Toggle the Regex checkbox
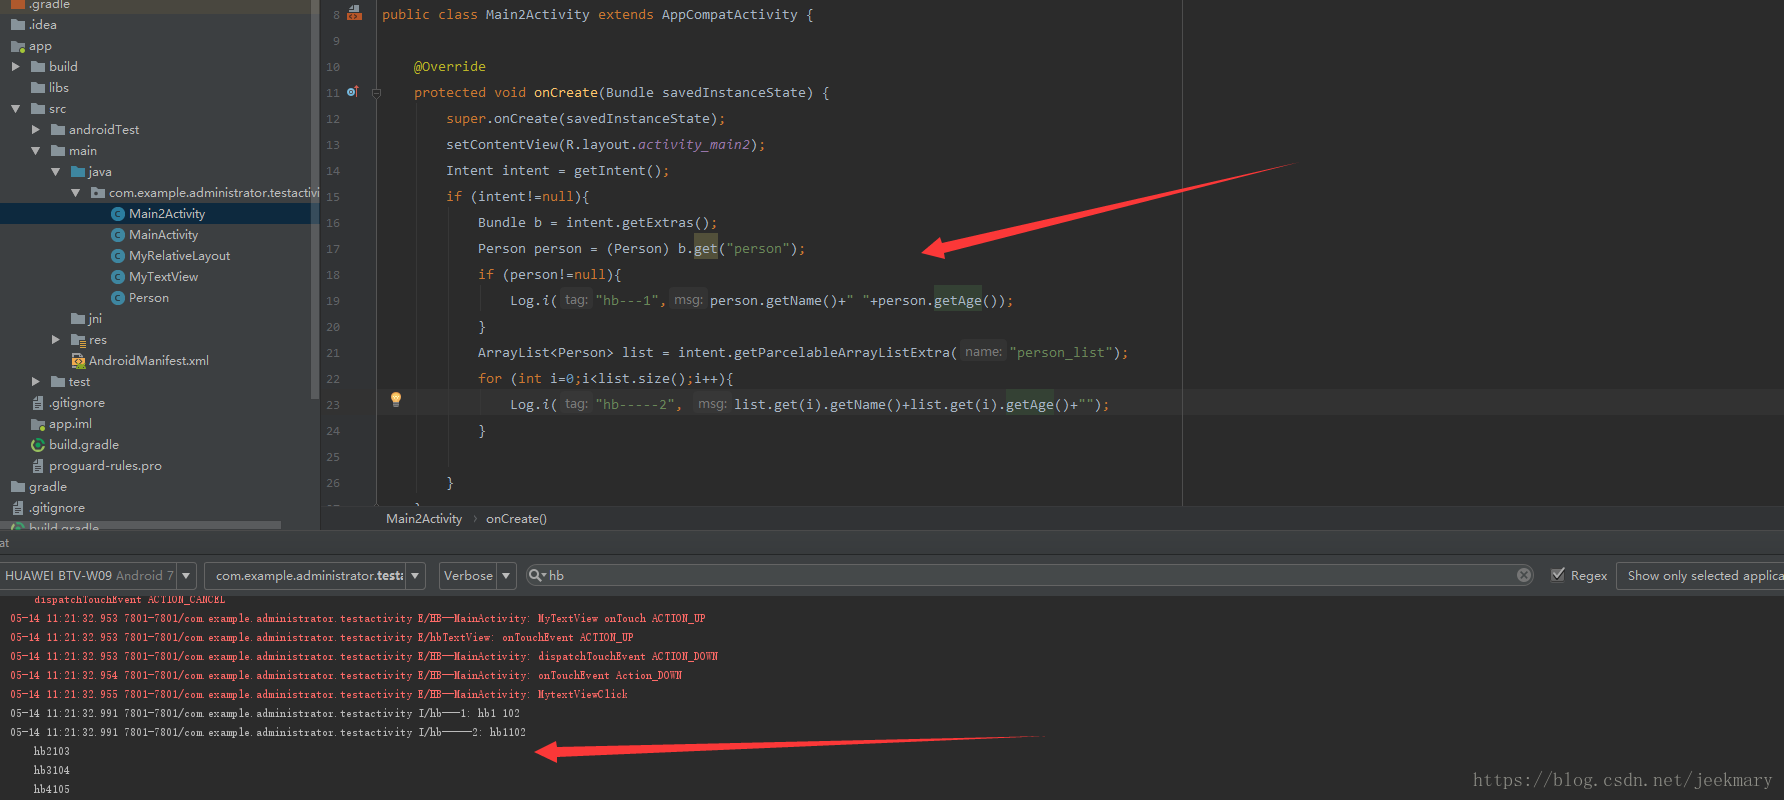The height and width of the screenshot is (800, 1784). 1558,575
